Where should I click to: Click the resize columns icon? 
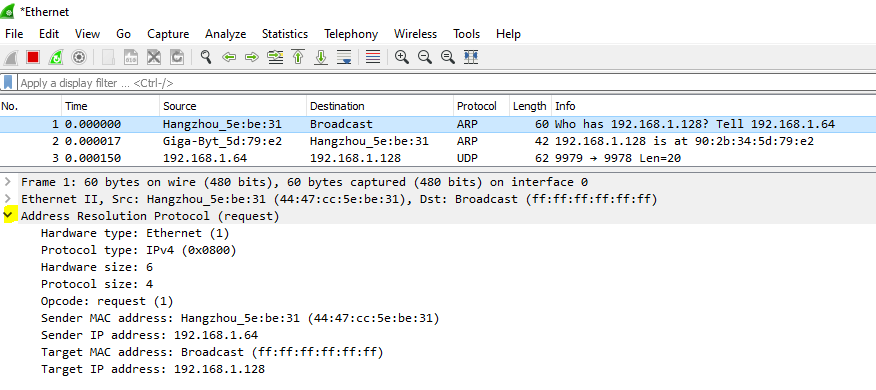tap(471, 57)
